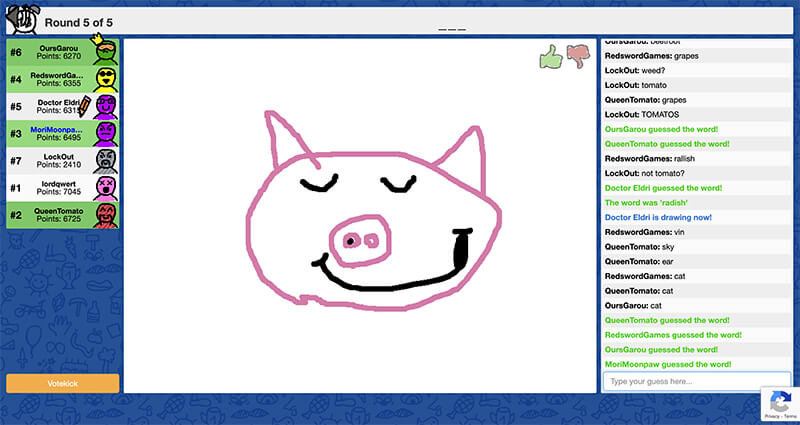The width and height of the screenshot is (800, 425).
Task: Click MoriMoonpaw's purple angry avatar
Action: (x=105, y=134)
